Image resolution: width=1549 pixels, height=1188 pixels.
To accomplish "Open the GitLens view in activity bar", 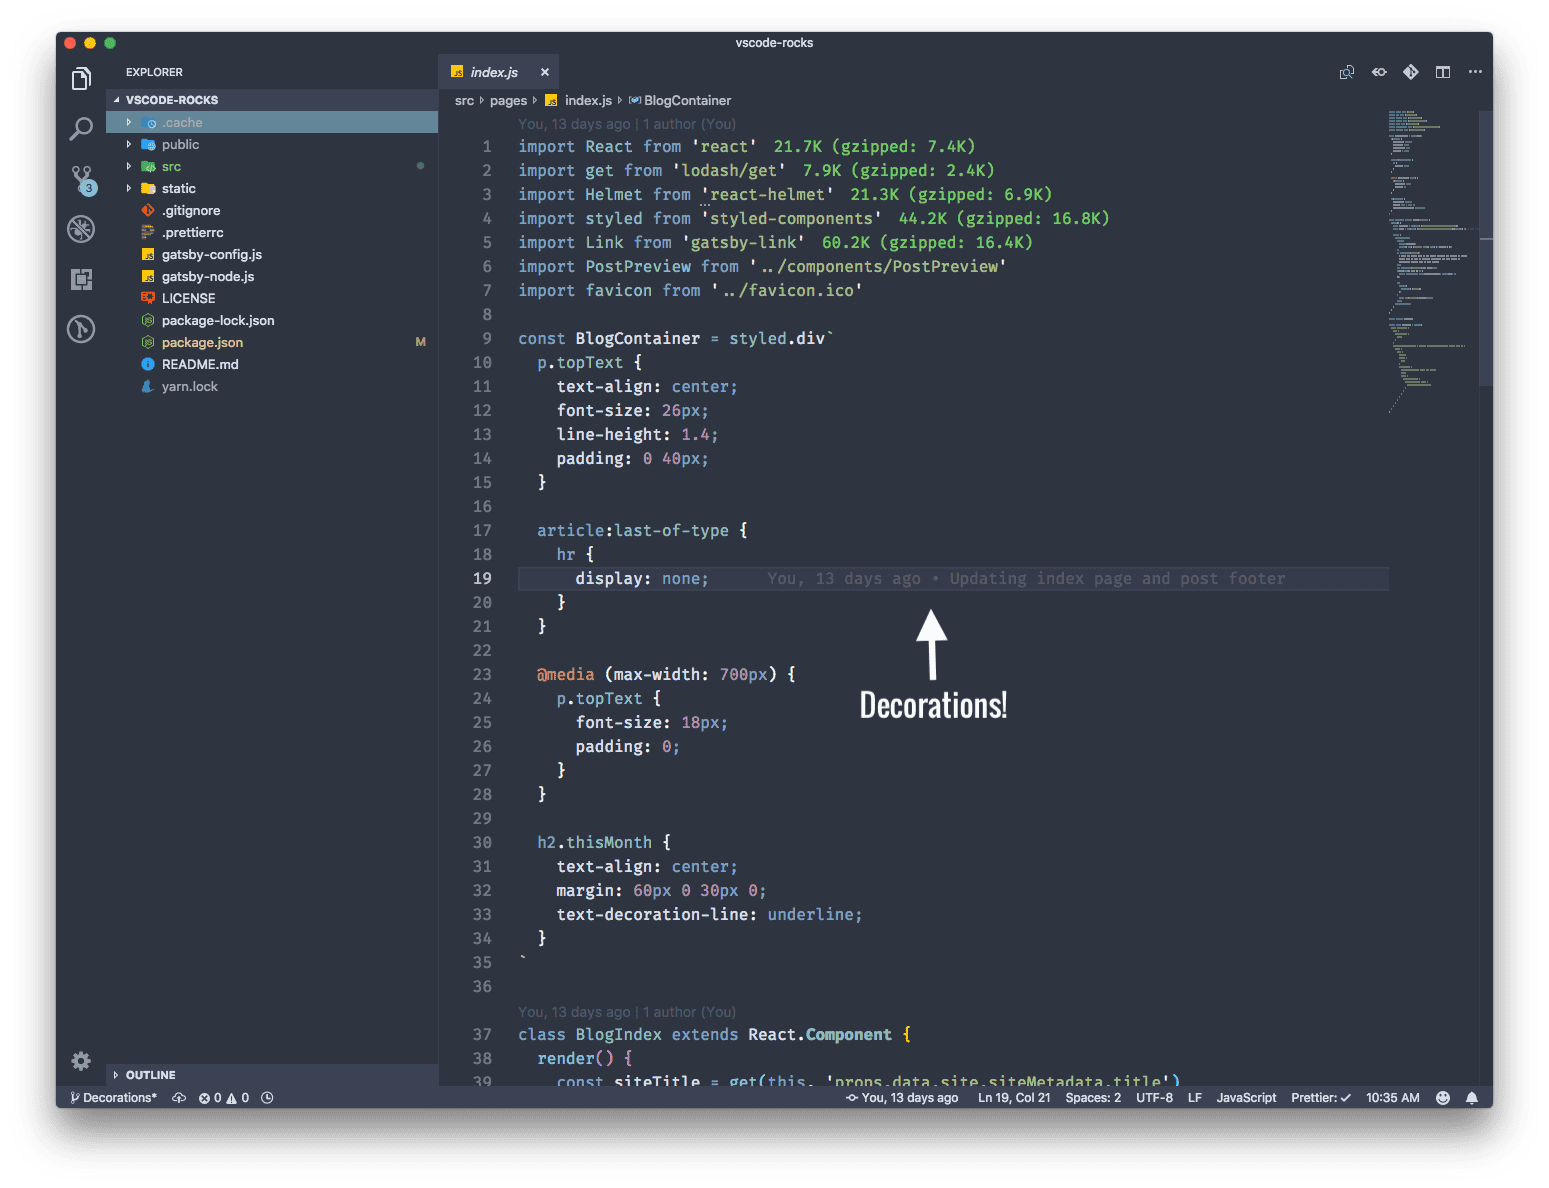I will (x=81, y=329).
